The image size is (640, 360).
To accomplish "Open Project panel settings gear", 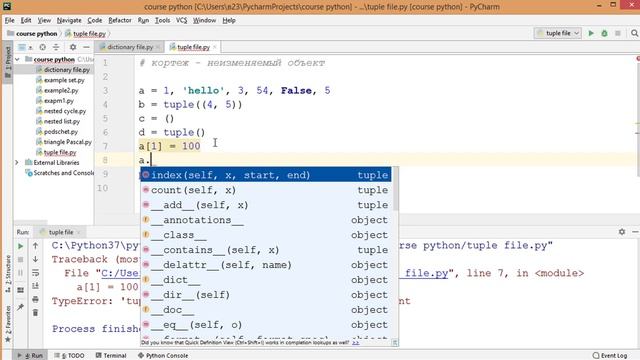I will point(73,47).
